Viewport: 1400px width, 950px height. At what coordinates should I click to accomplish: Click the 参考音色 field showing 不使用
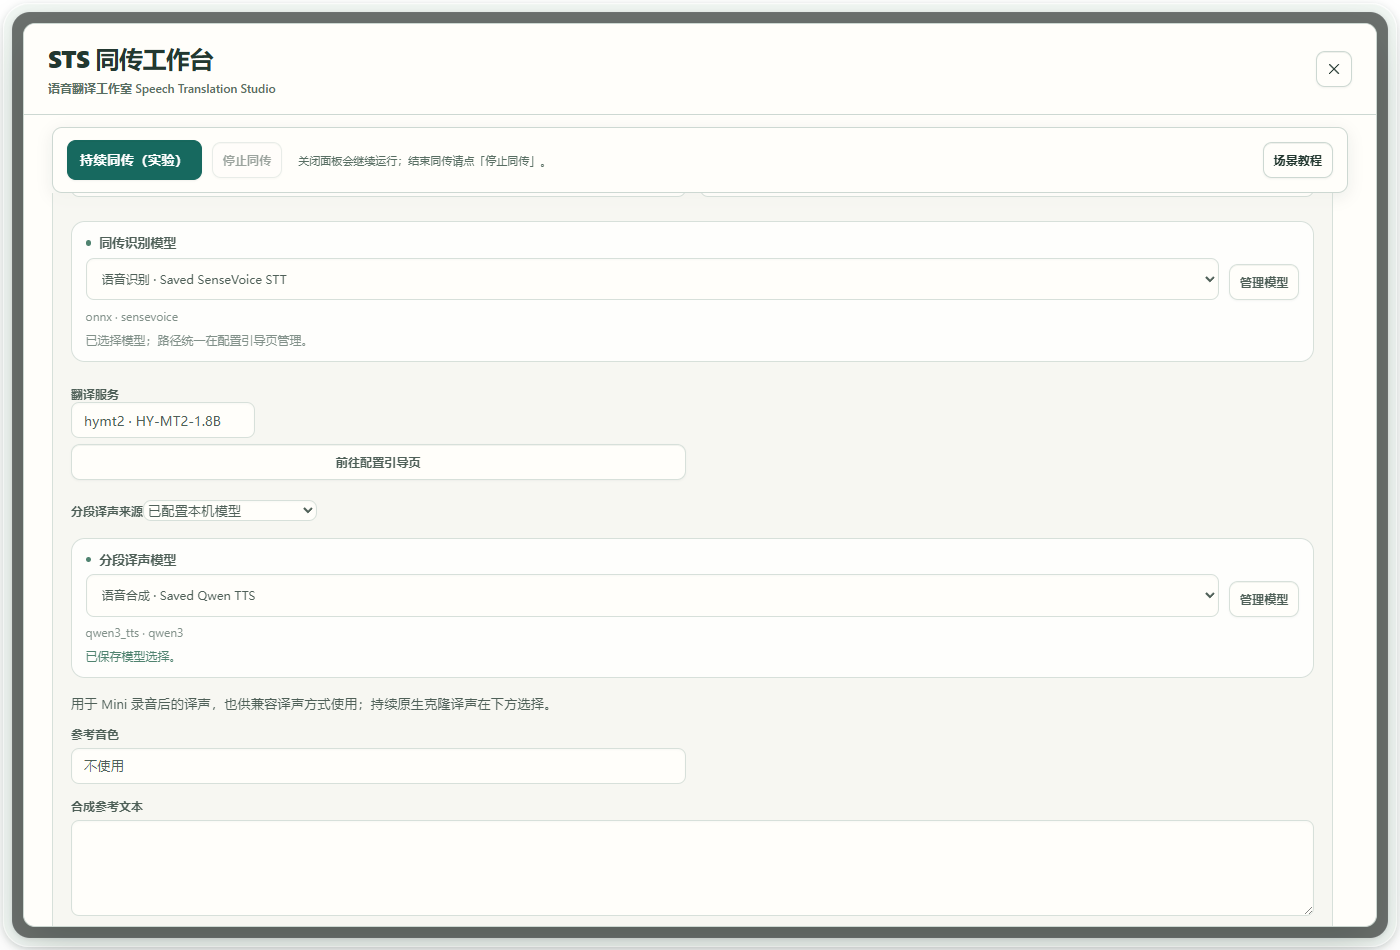coord(378,766)
